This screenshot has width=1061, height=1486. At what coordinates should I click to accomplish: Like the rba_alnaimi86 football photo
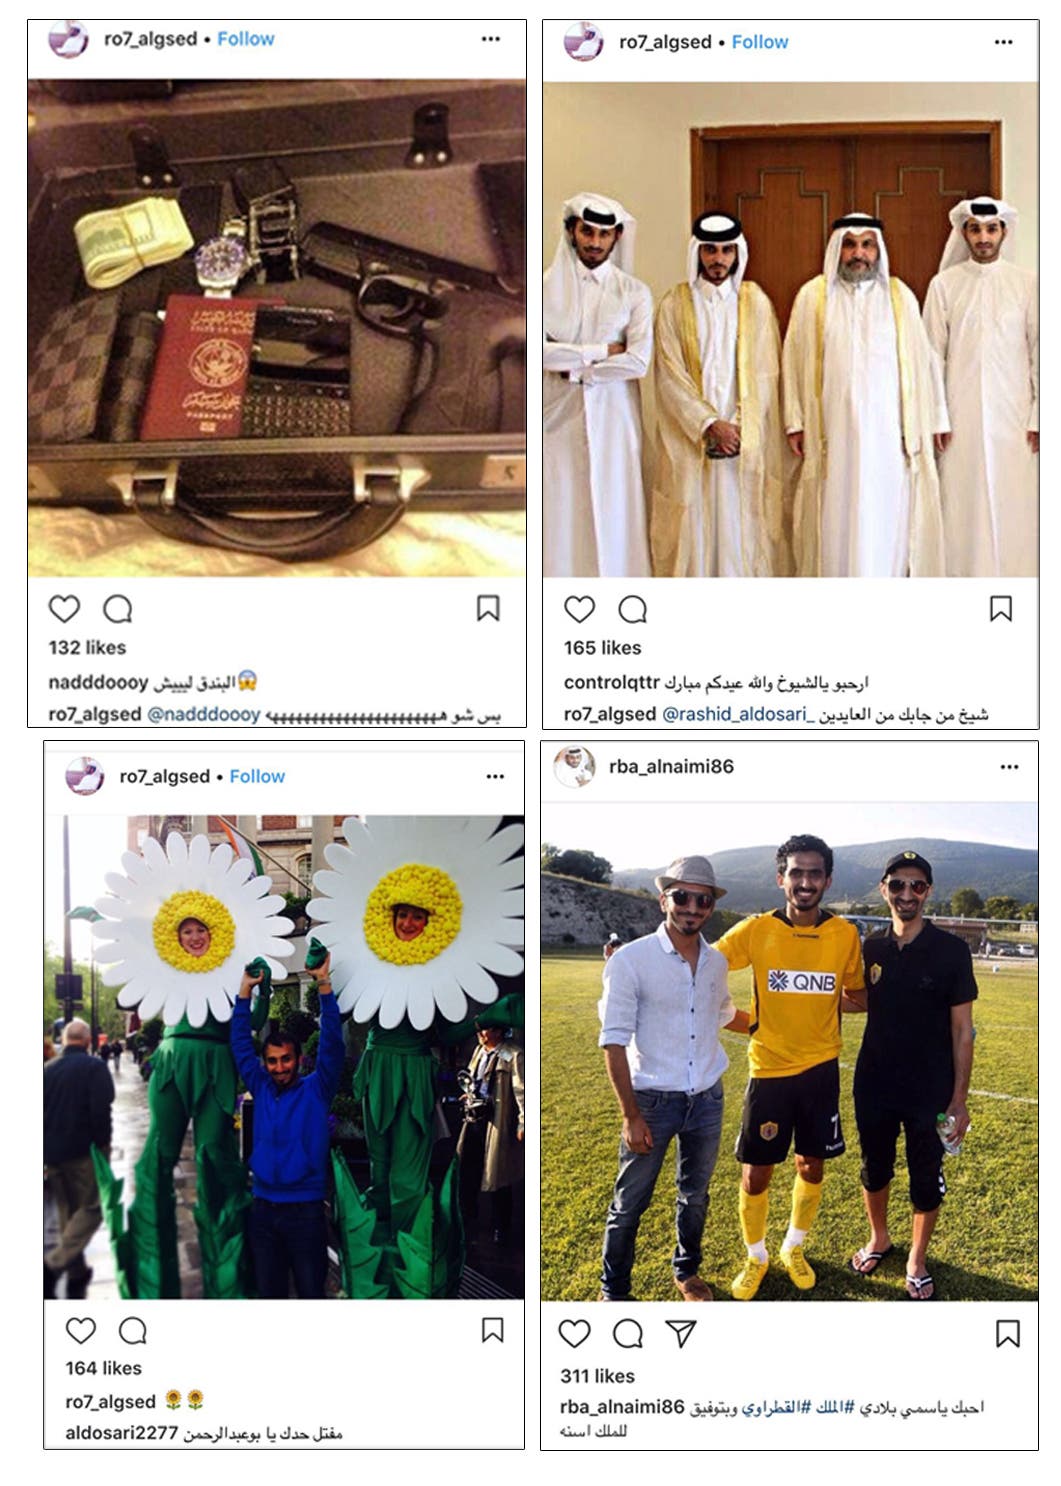click(574, 1333)
